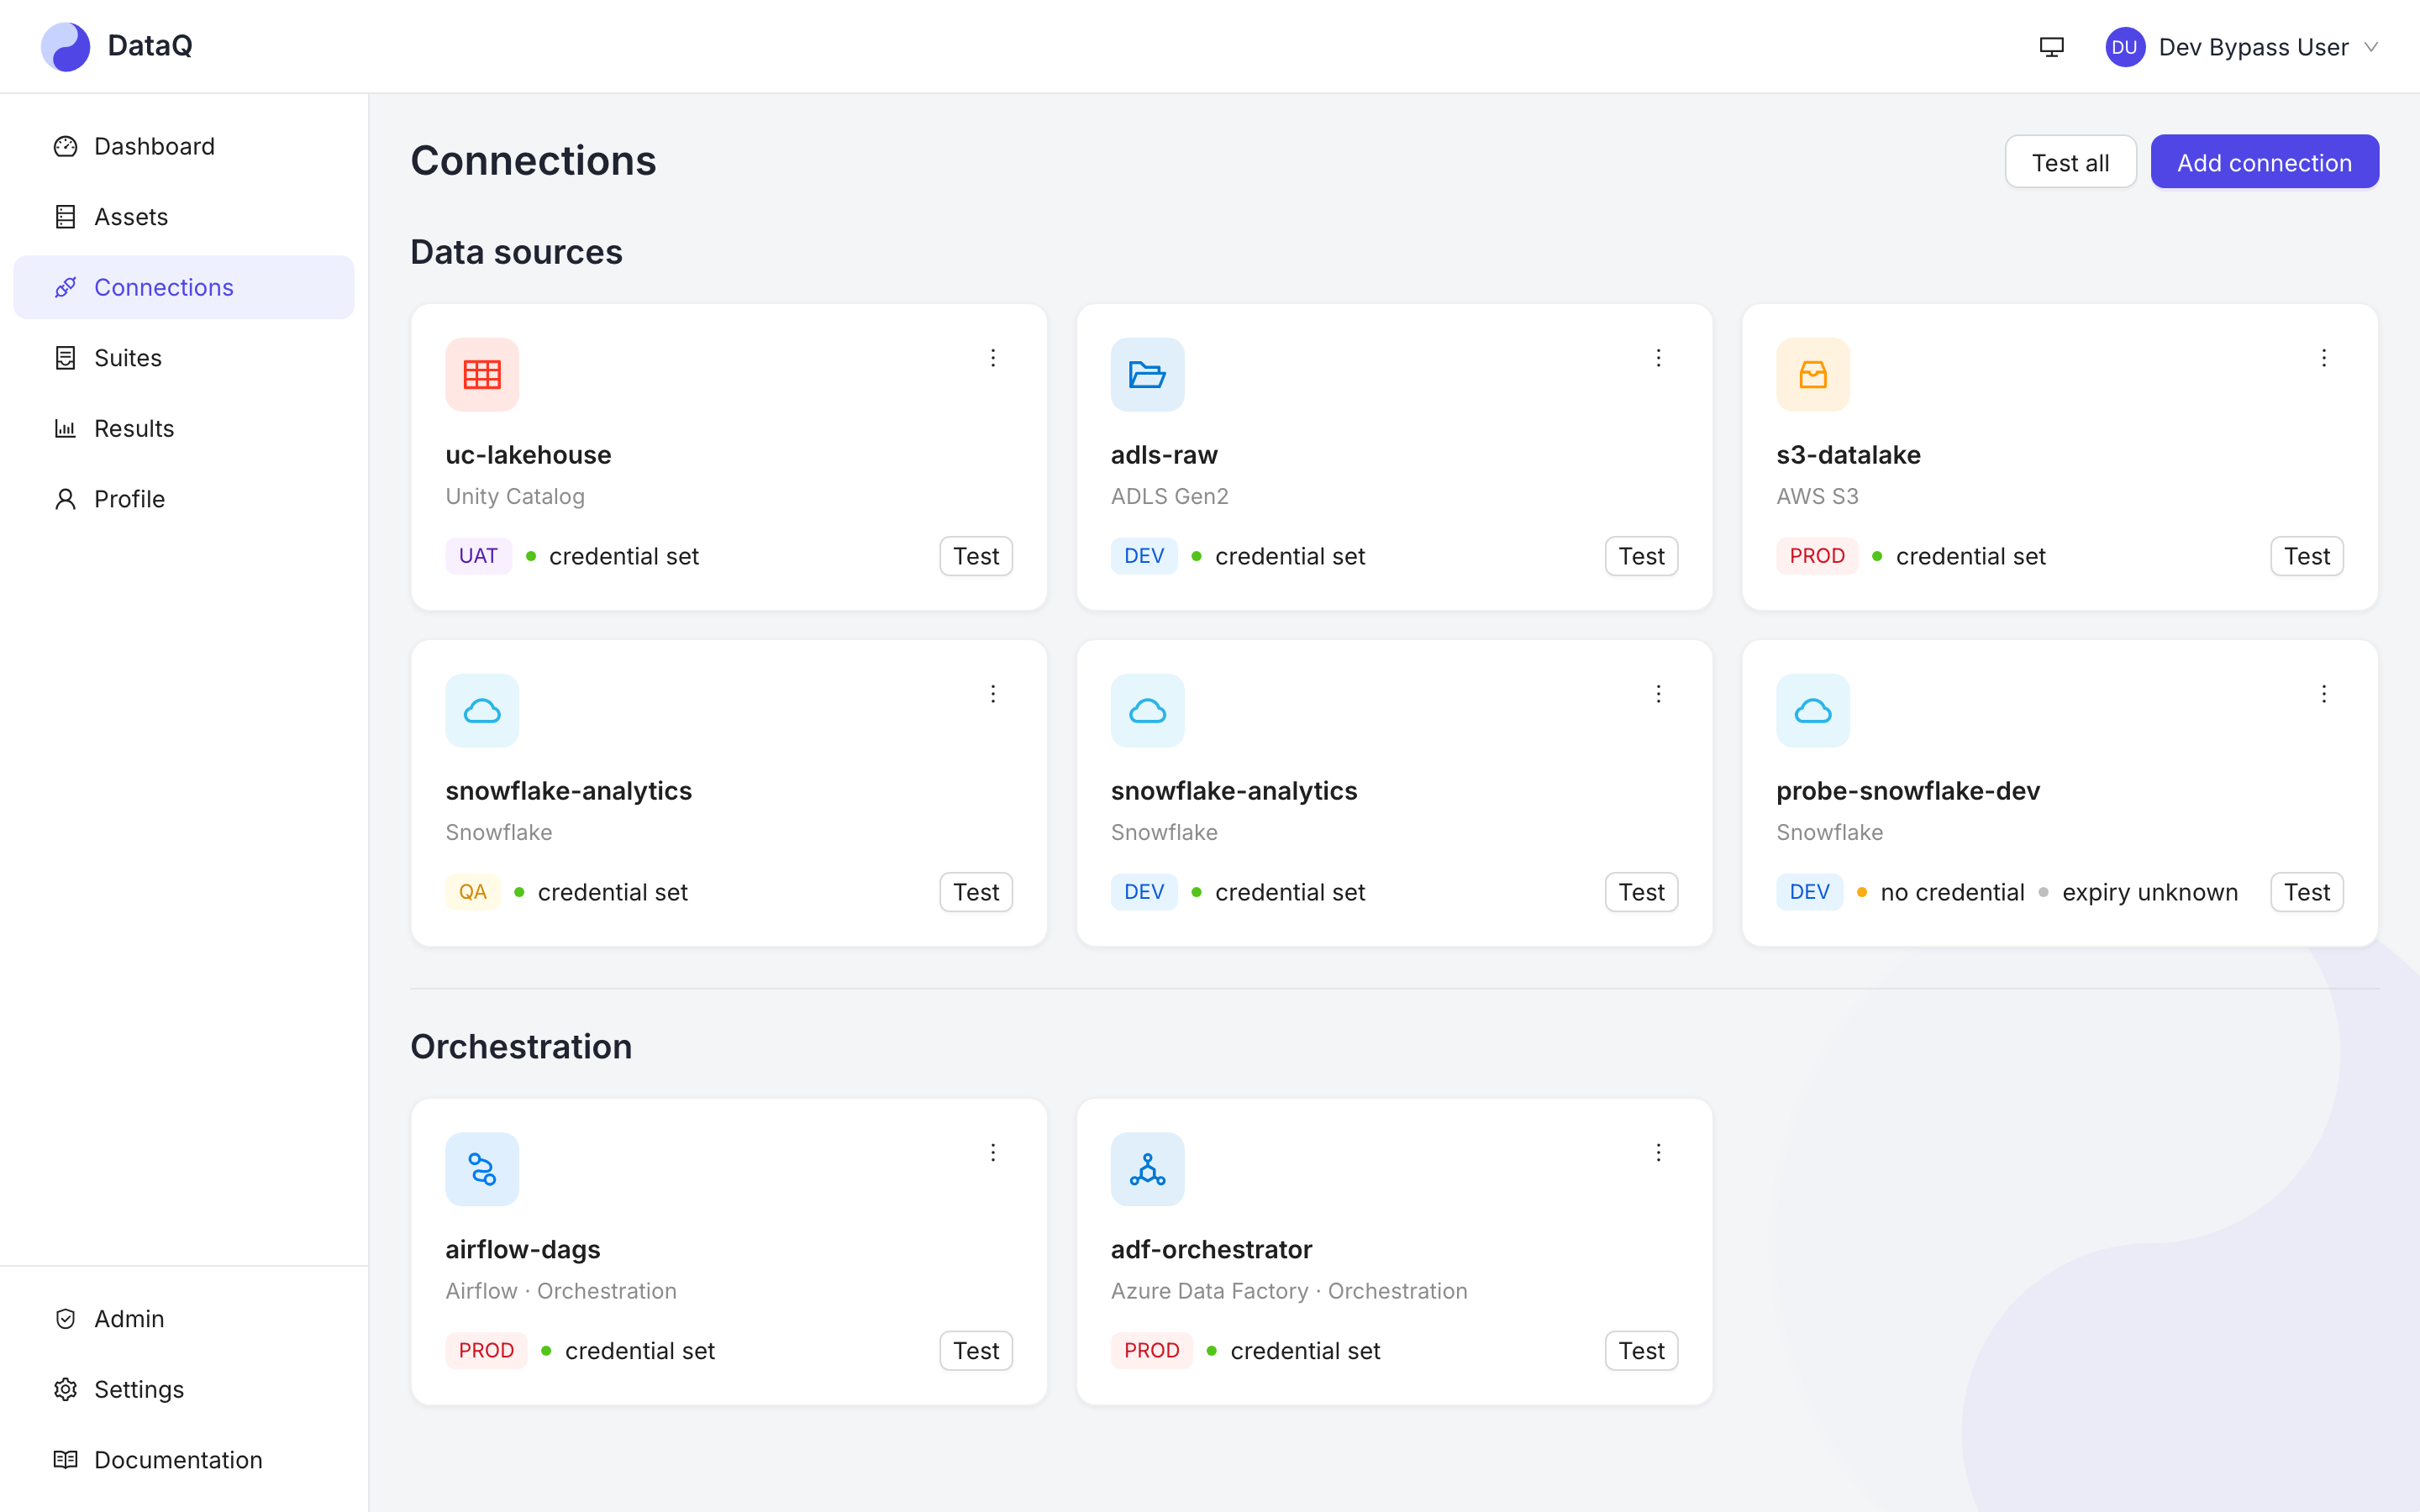This screenshot has width=2420, height=1512.
Task: Open Settings from the sidebar
Action: (184, 1389)
